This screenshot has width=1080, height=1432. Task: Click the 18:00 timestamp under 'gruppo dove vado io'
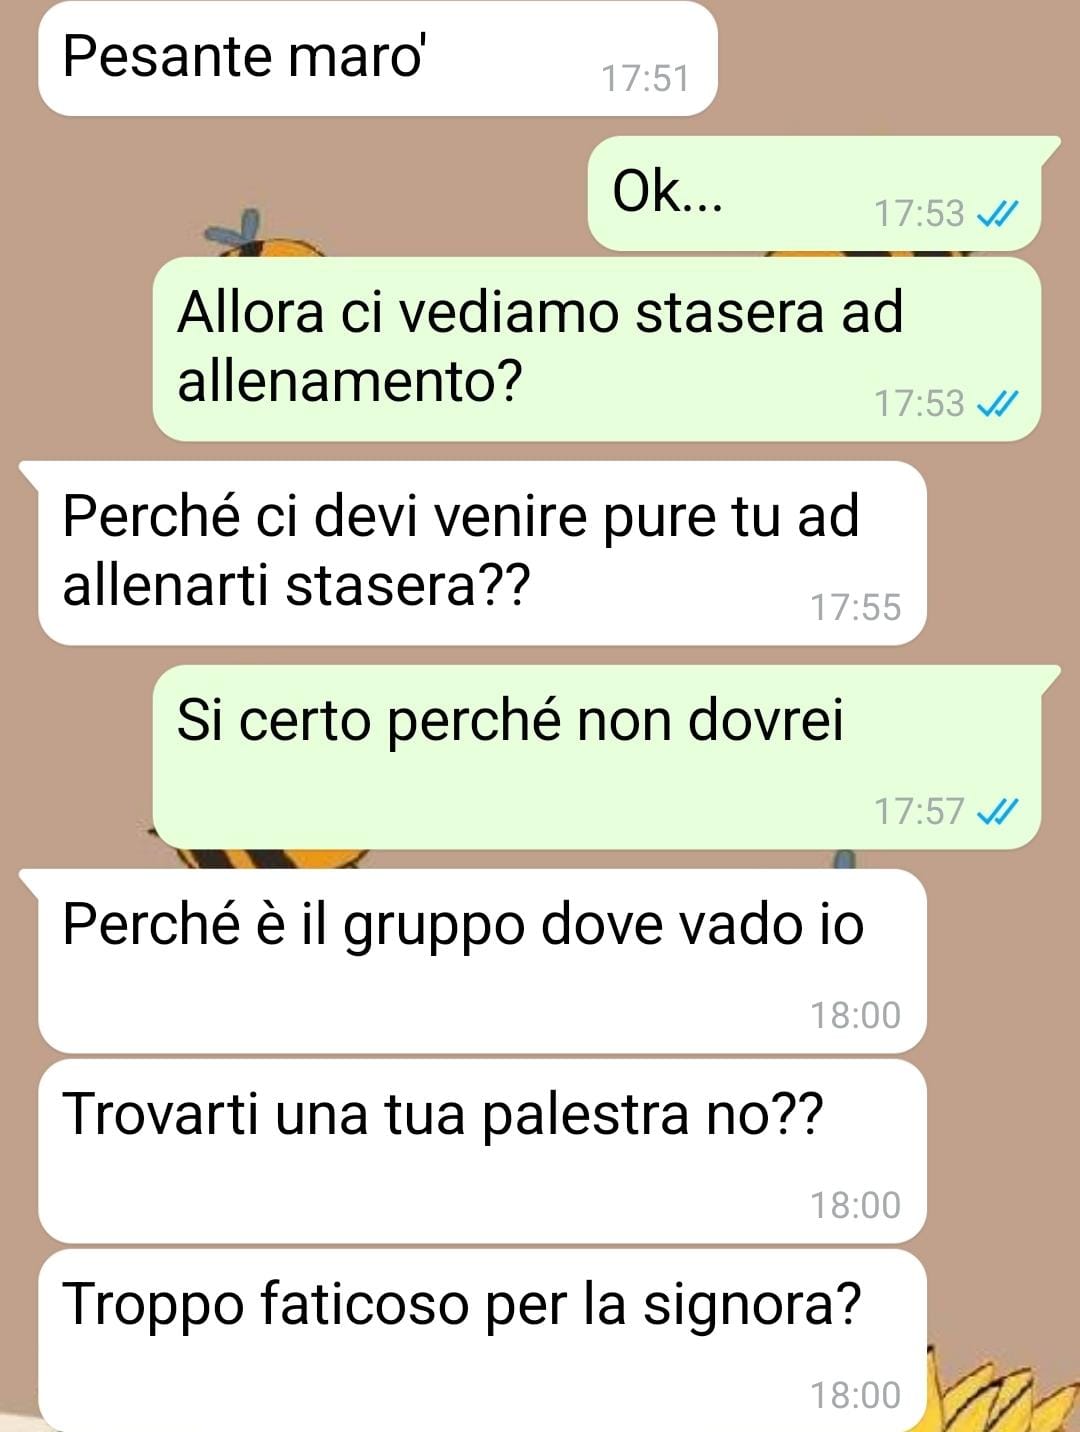[x=855, y=1015]
